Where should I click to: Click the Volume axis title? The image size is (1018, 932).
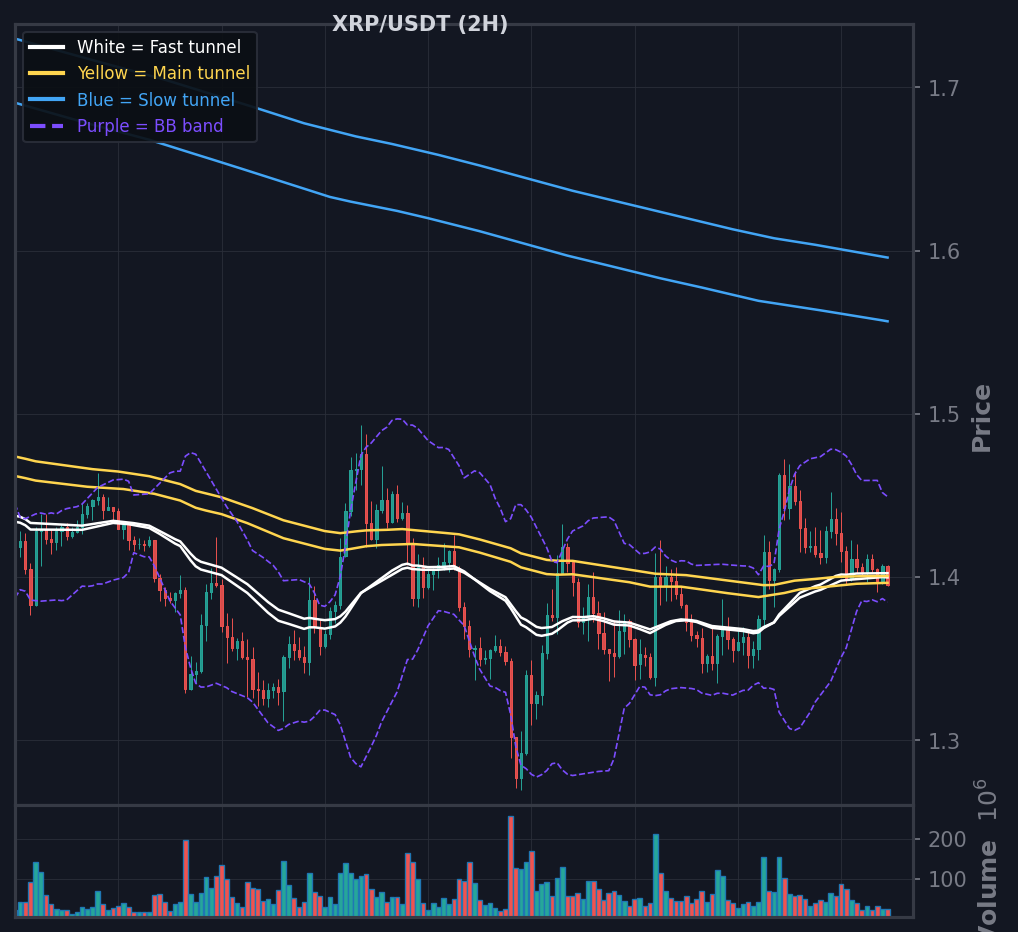987,886
